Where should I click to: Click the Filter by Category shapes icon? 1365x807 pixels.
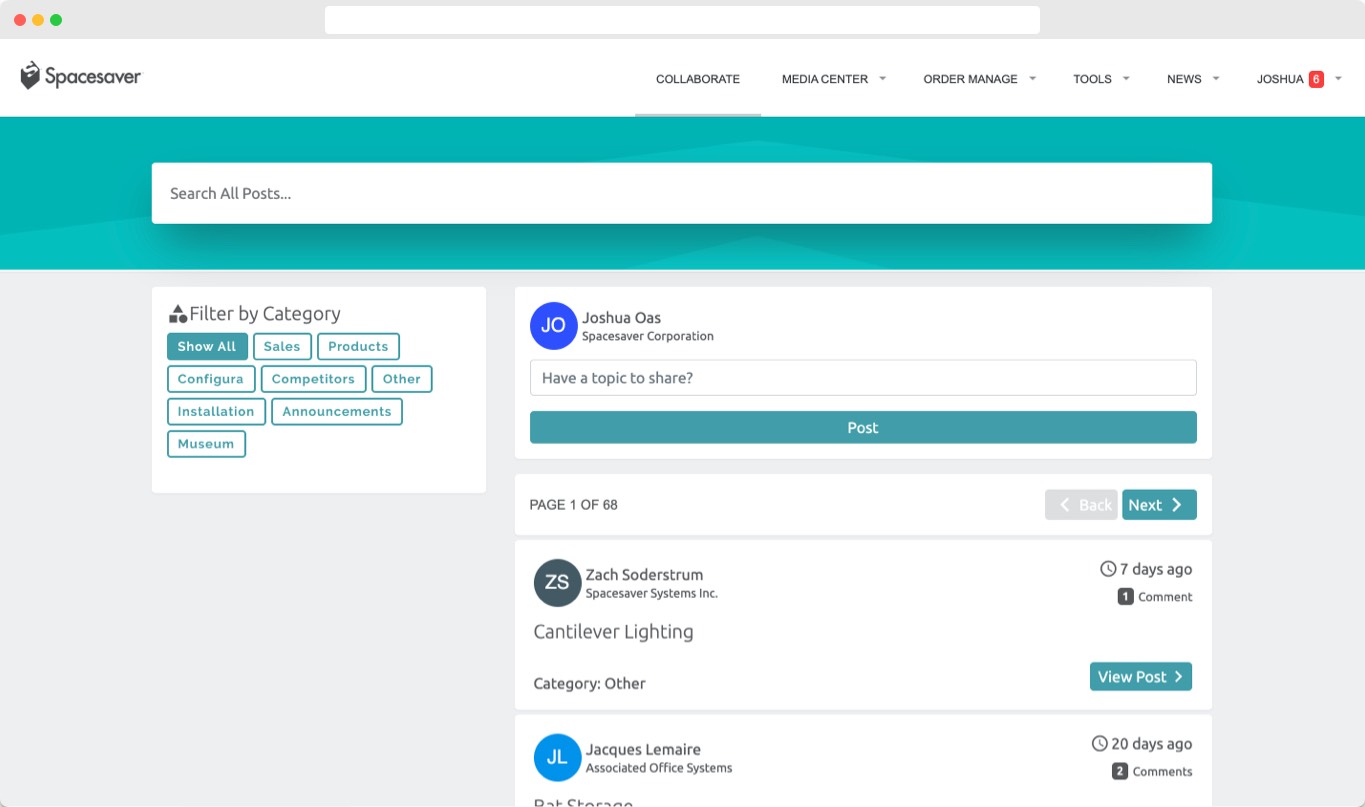click(x=178, y=314)
